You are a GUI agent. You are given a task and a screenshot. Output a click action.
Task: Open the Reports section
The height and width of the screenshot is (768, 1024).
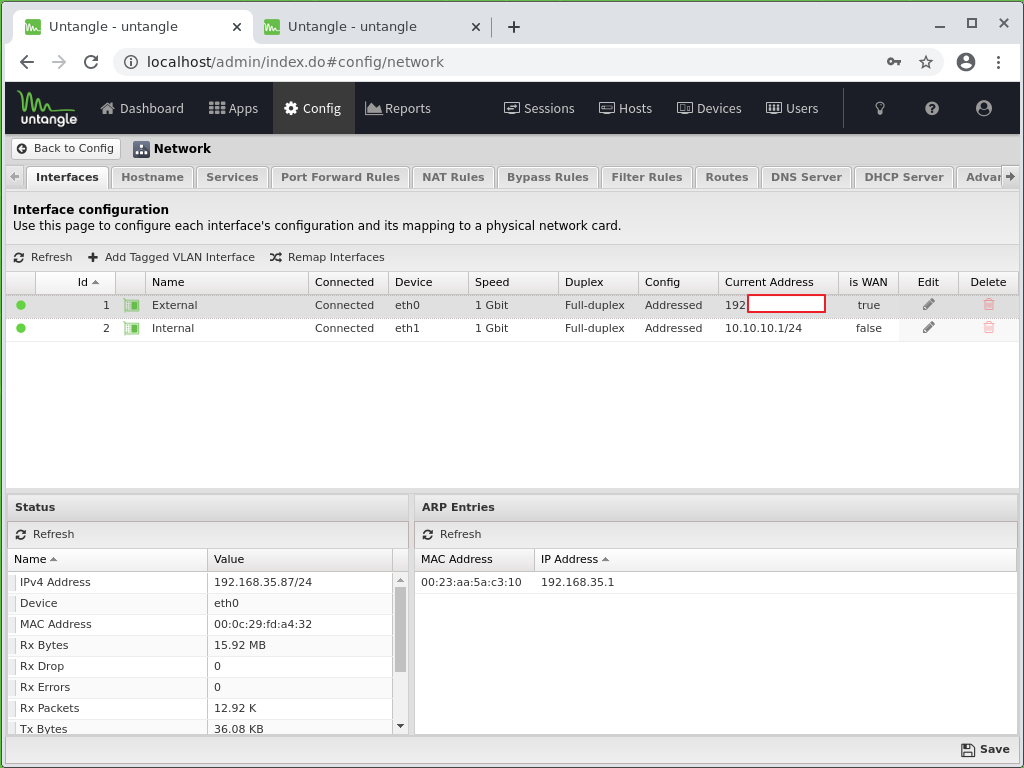pyautogui.click(x=398, y=108)
